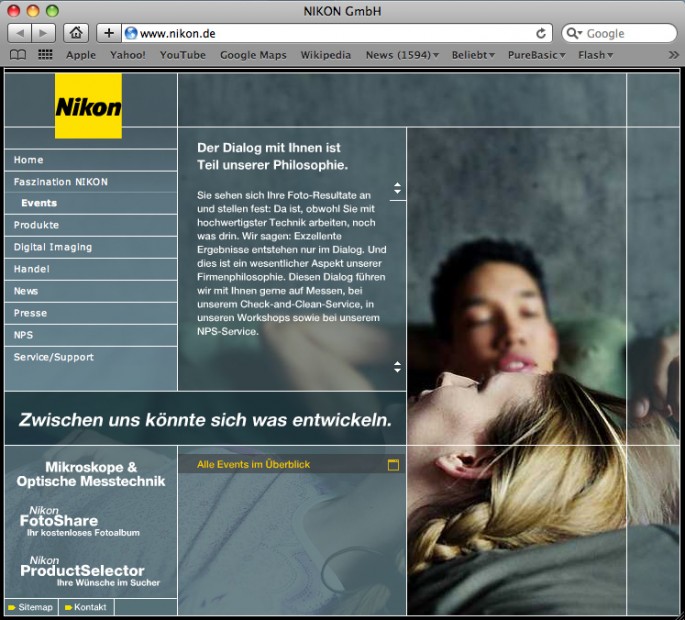Click the couple photo on the right
This screenshot has width=685, height=620.
516,371
